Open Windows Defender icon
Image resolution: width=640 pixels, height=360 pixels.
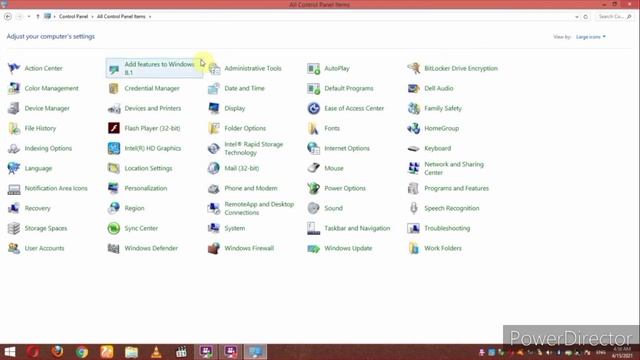point(113,248)
